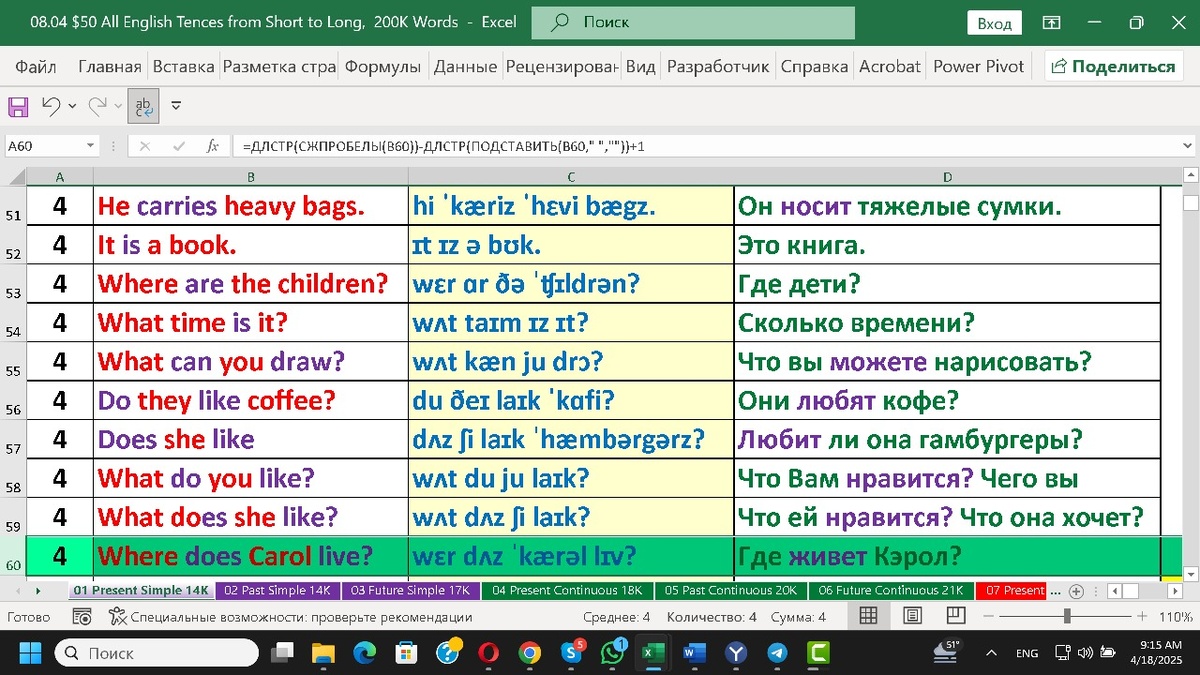Open the Power Pivot ribbon tab
The height and width of the screenshot is (675, 1200).
(978, 66)
